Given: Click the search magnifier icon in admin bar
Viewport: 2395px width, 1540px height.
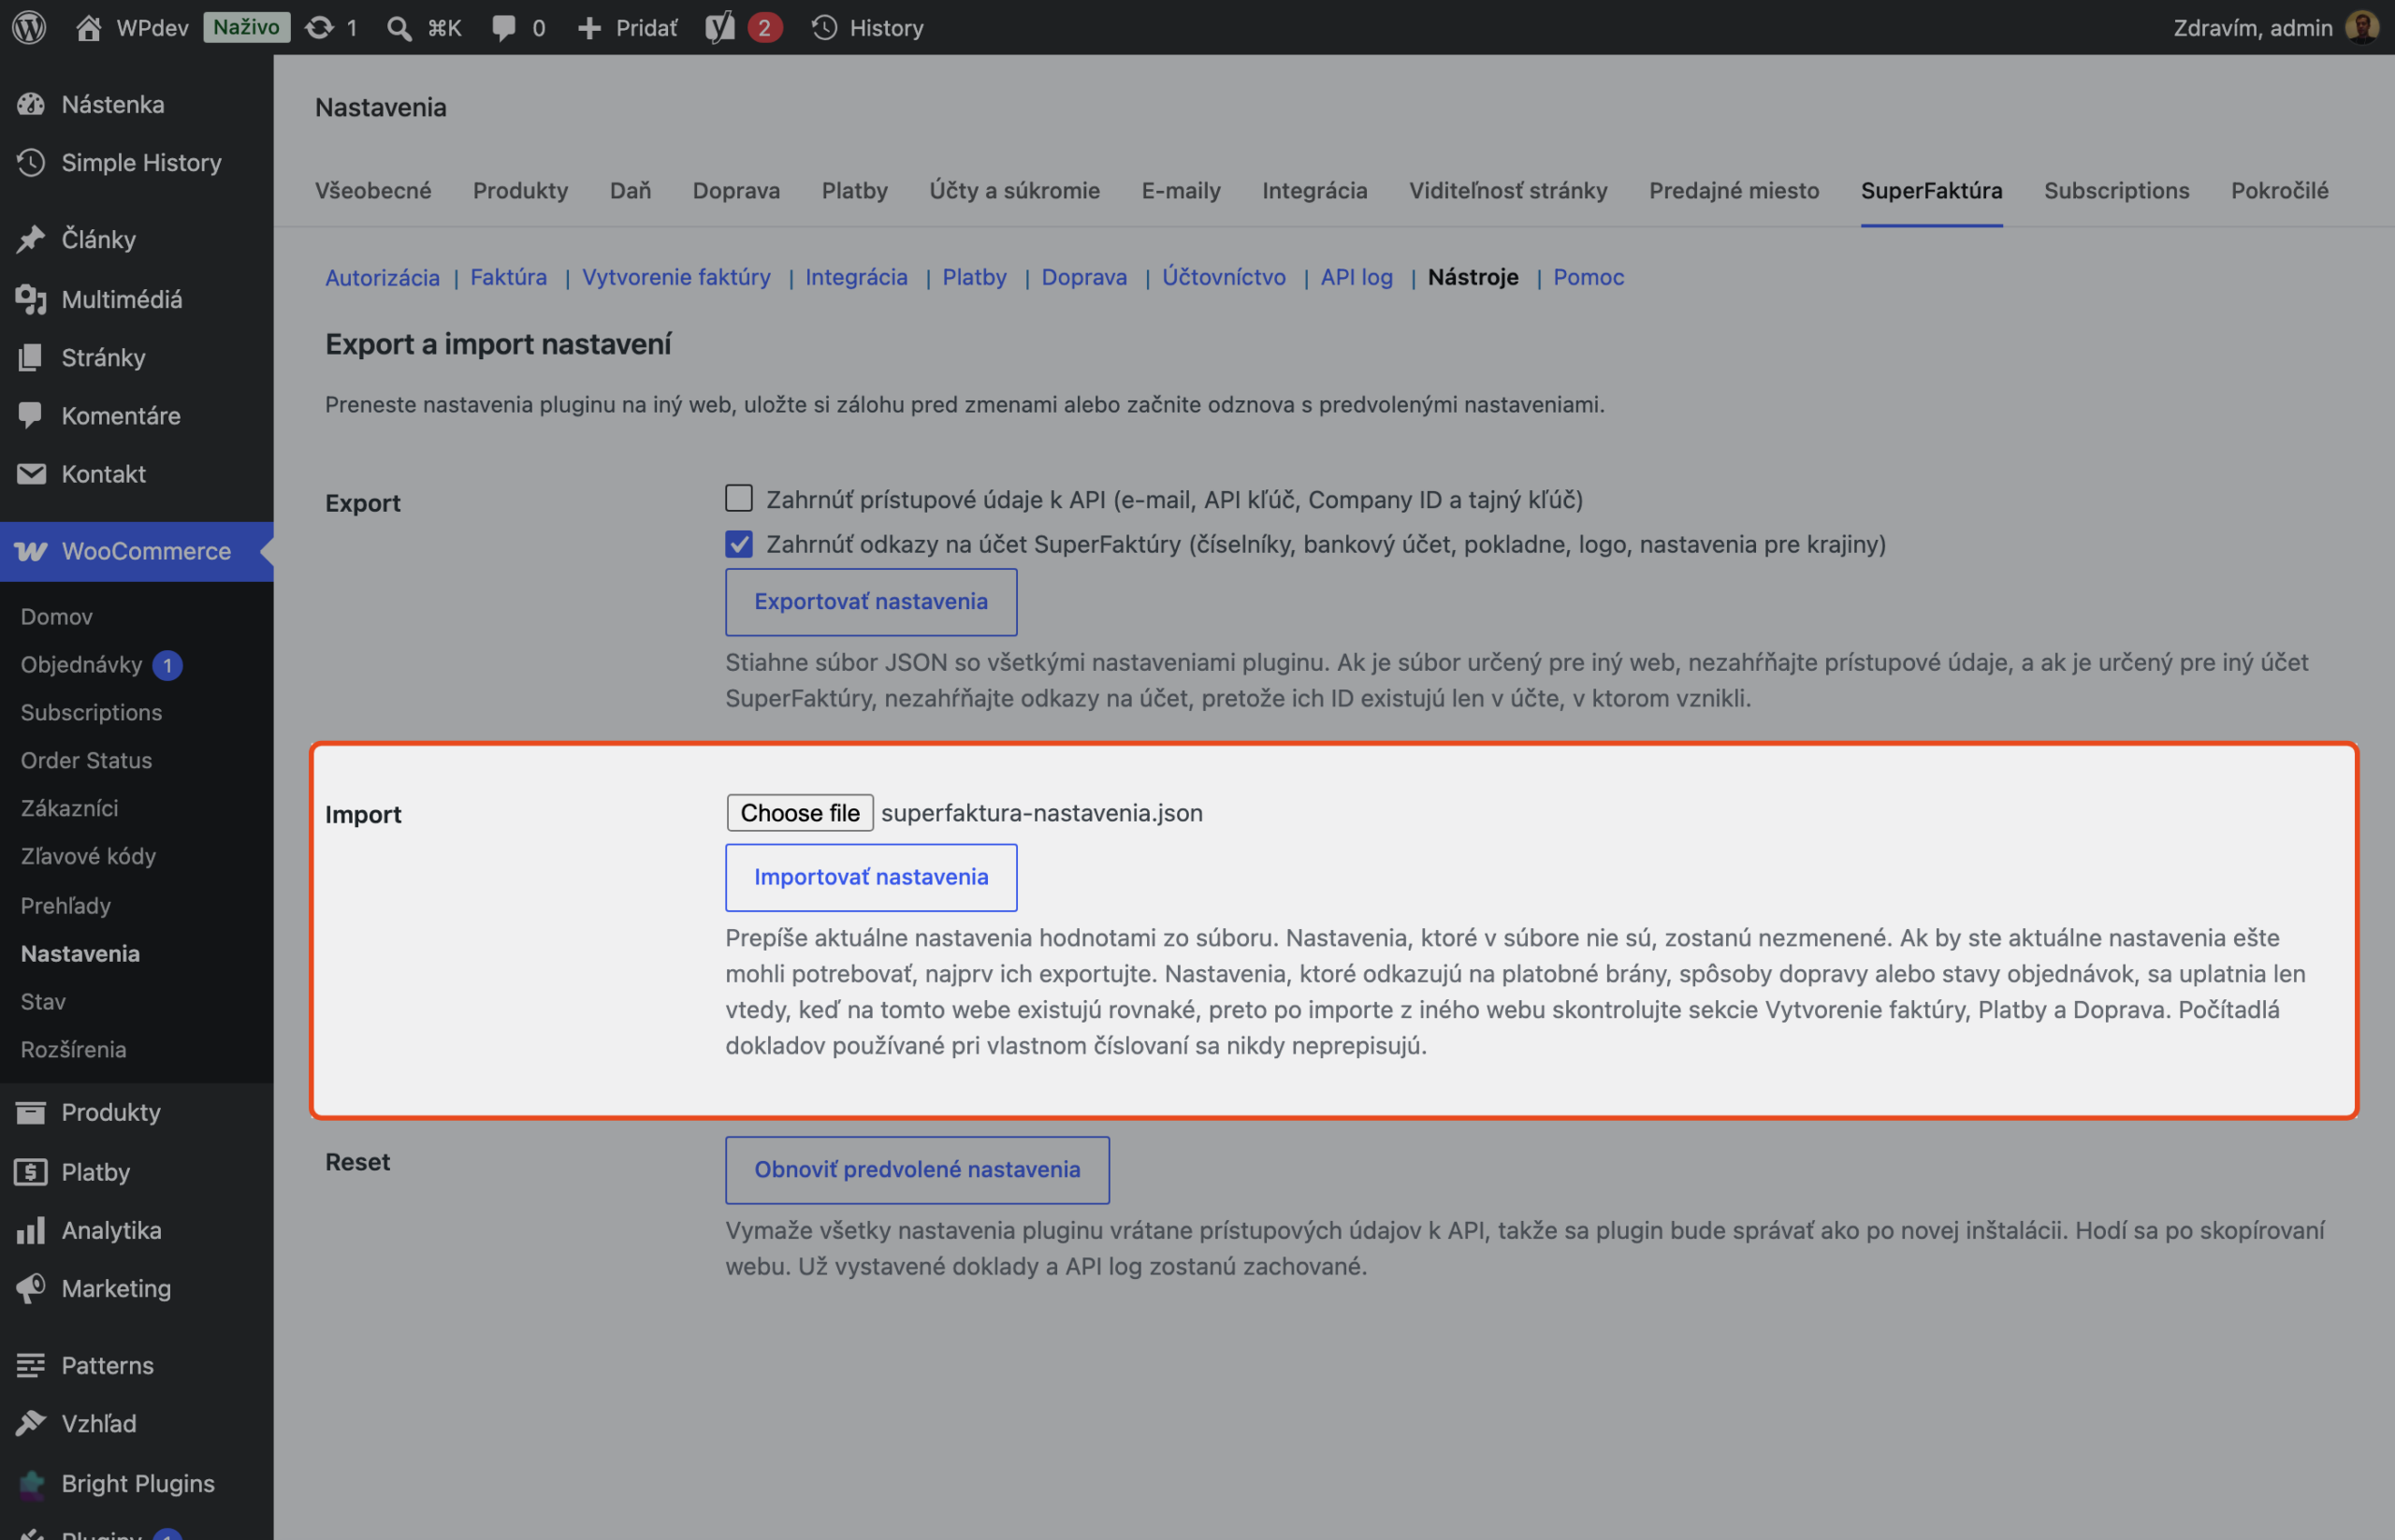Looking at the screenshot, I should (x=399, y=27).
